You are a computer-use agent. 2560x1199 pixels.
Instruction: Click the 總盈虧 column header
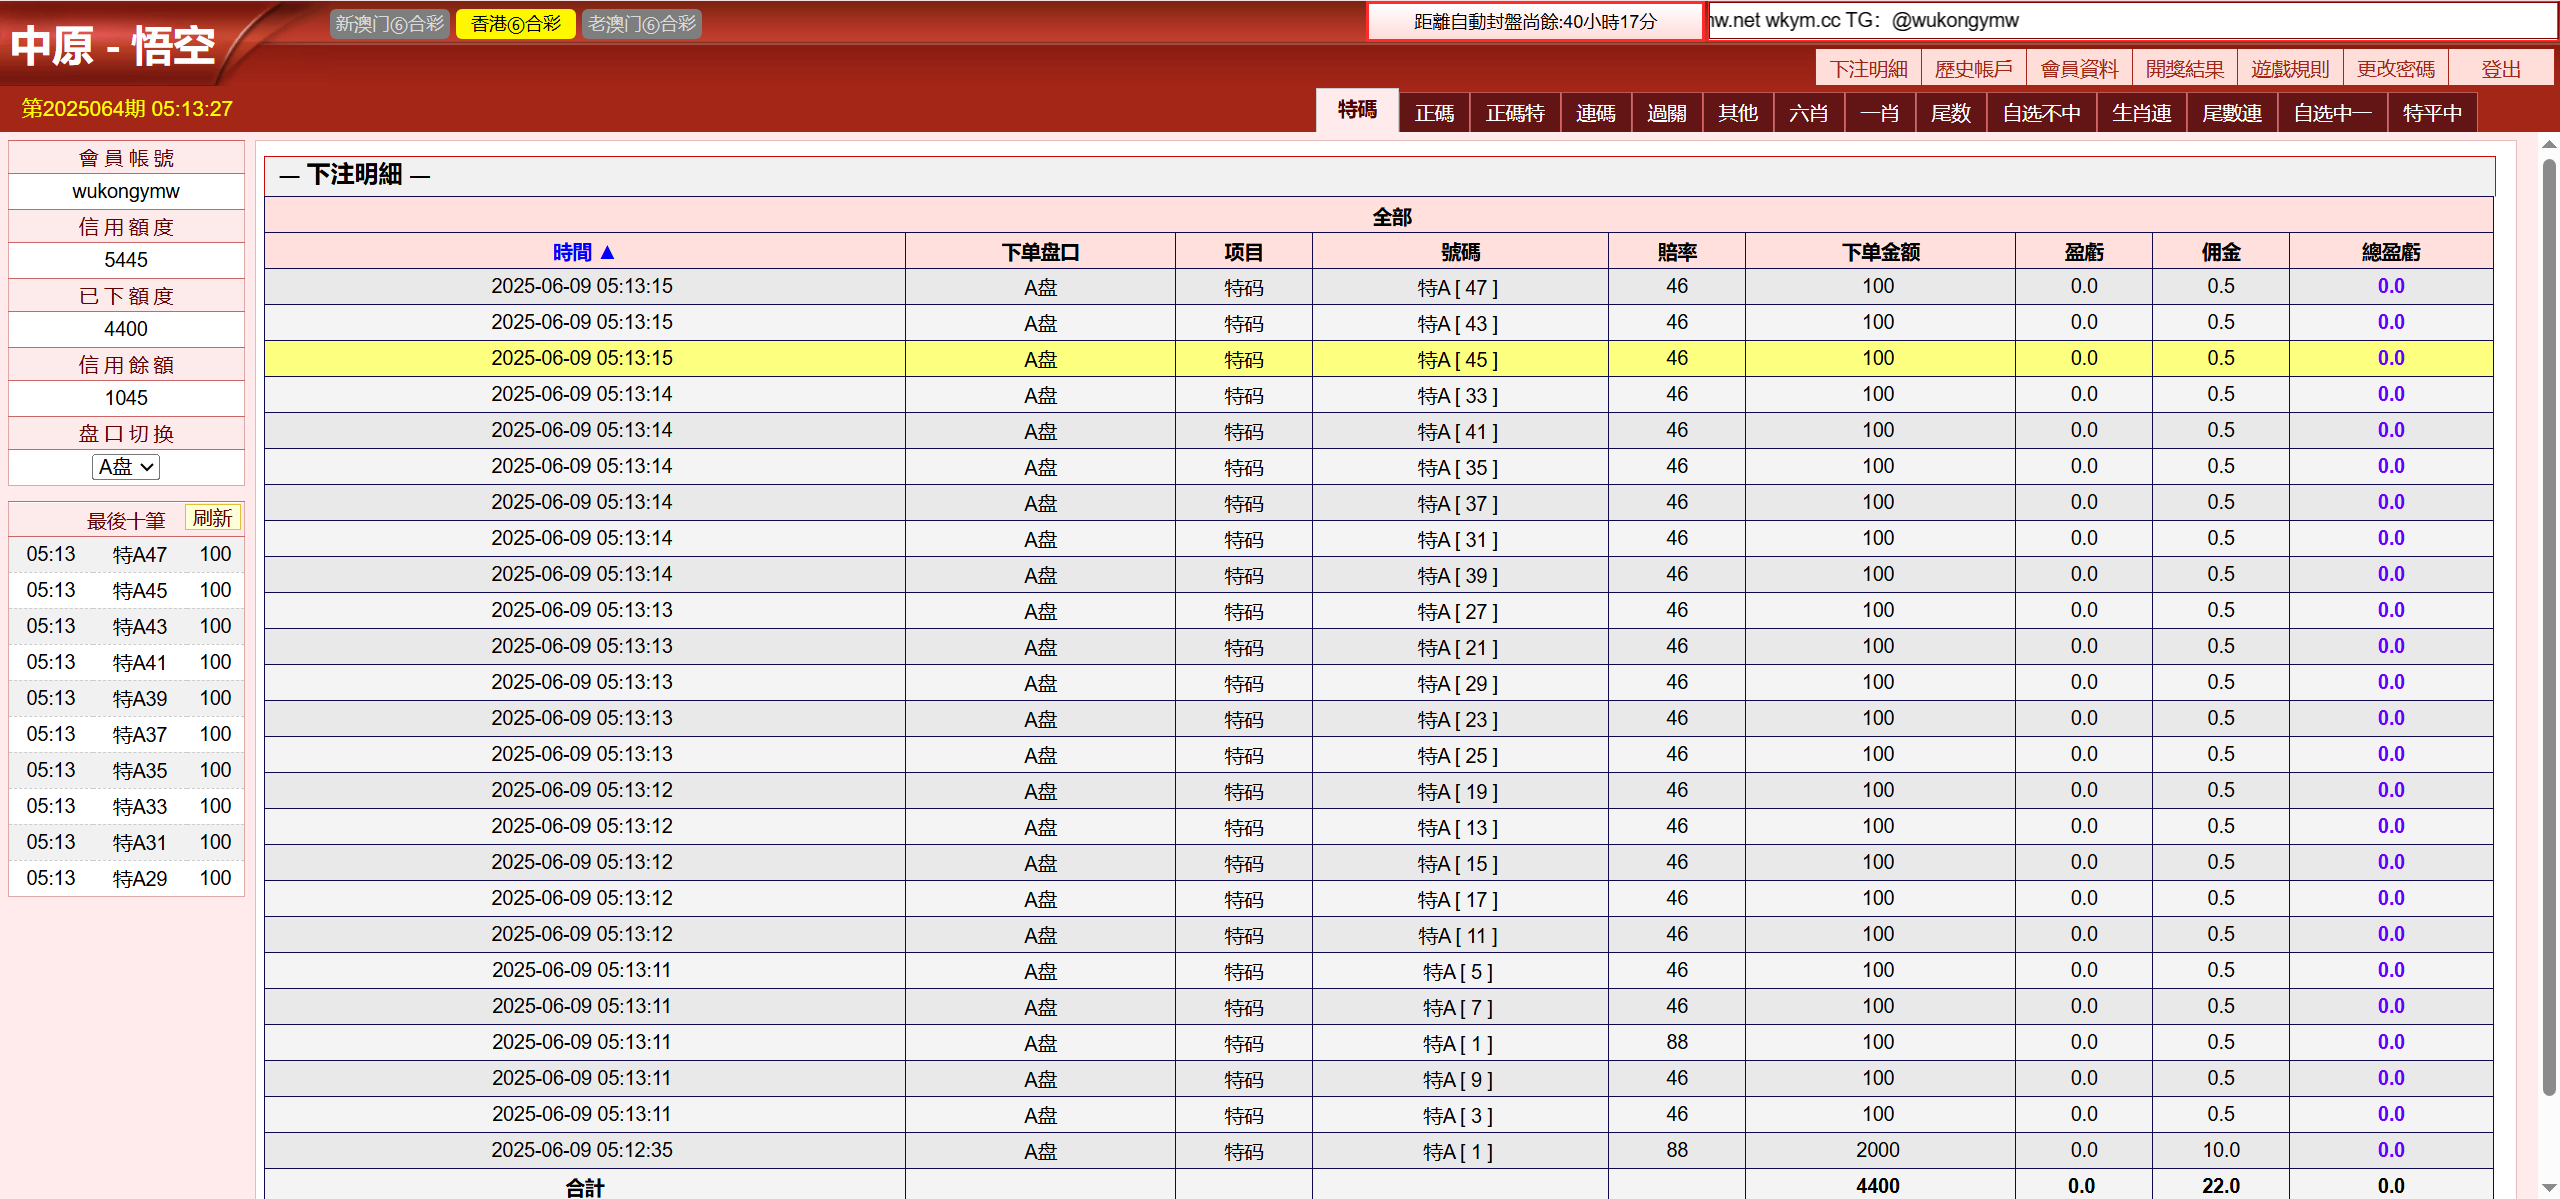tap(2391, 252)
